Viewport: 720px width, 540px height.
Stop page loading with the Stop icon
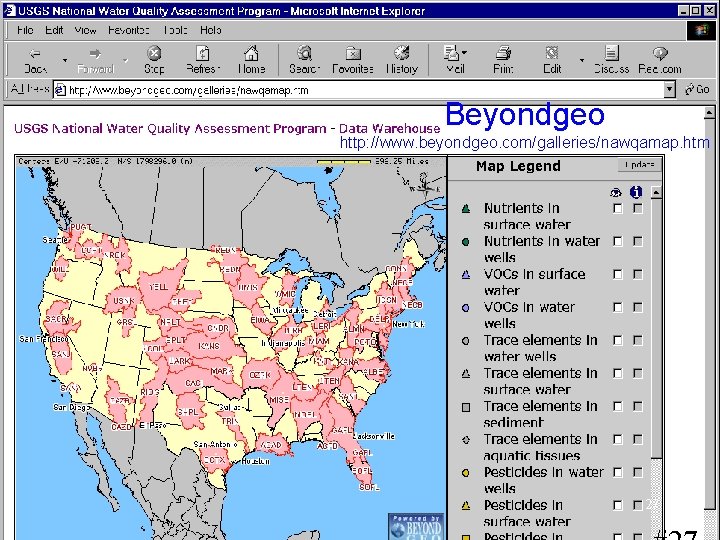(x=154, y=60)
